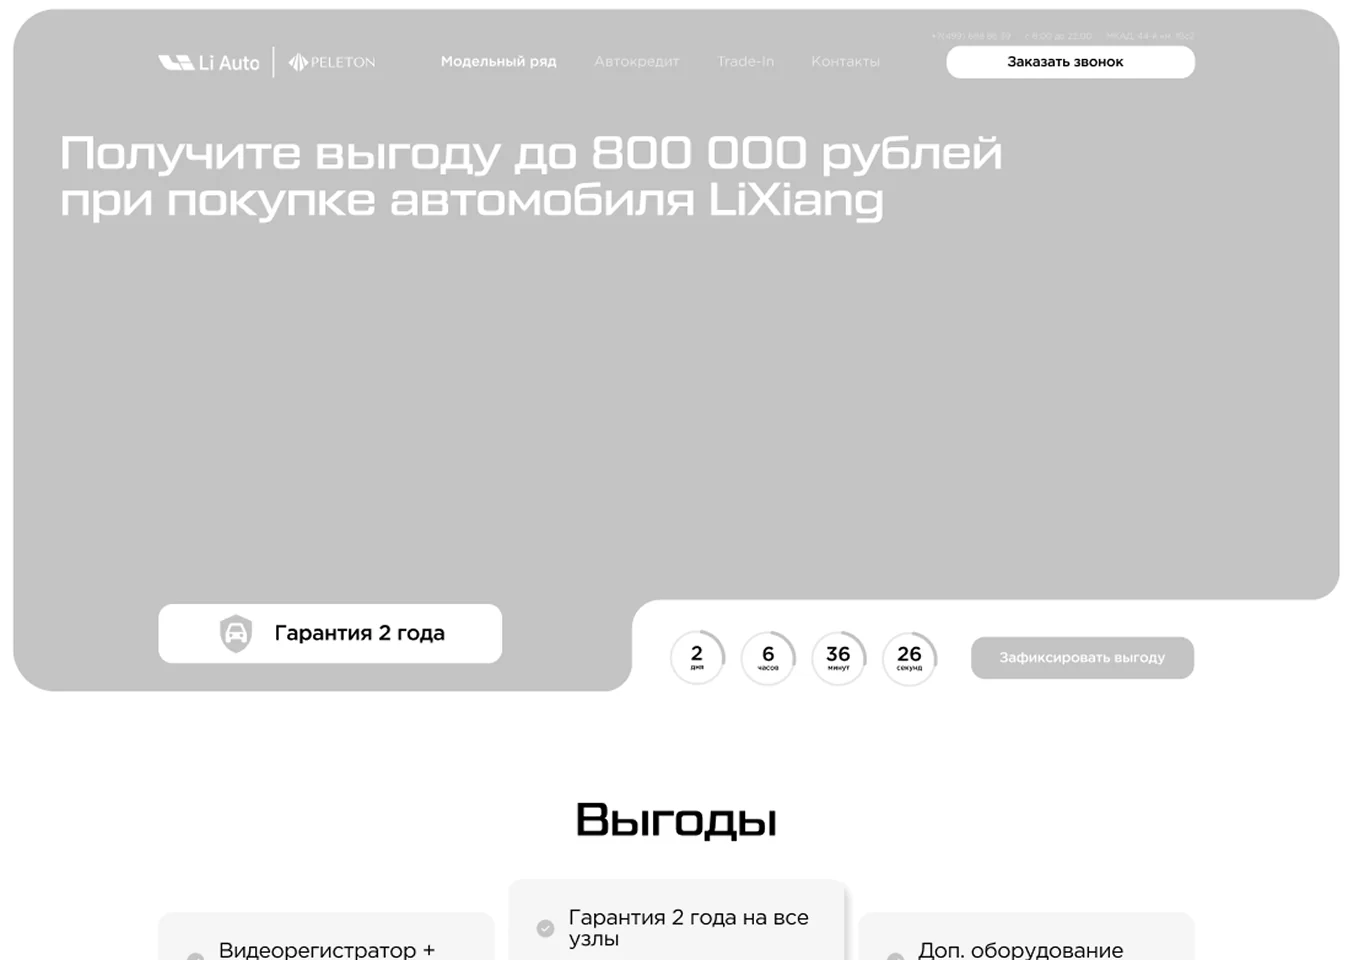This screenshot has width=1348, height=960.
Task: Click the hours countdown circle
Action: pos(768,657)
